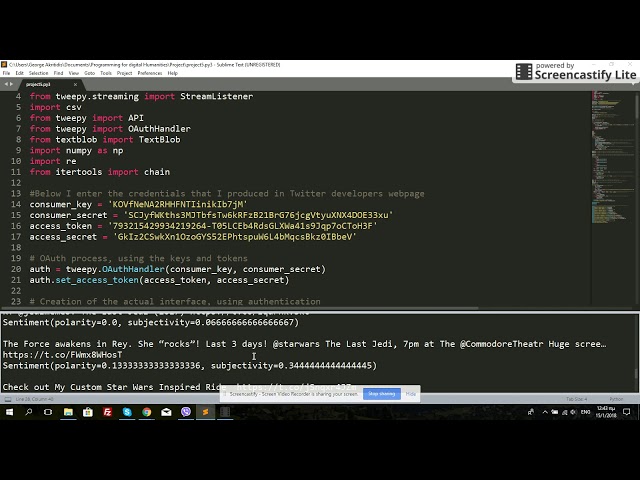Close the project5.py3 tab
Image resolution: width=640 pixels, height=480 pixels.
click(75, 84)
